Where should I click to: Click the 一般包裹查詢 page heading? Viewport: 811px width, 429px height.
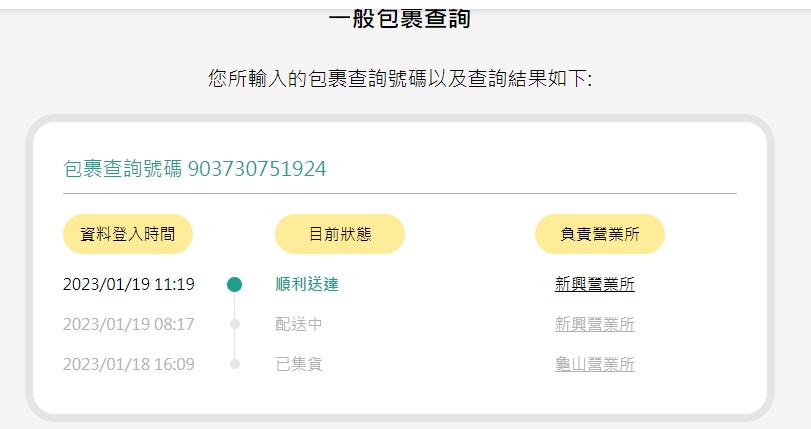click(x=399, y=19)
